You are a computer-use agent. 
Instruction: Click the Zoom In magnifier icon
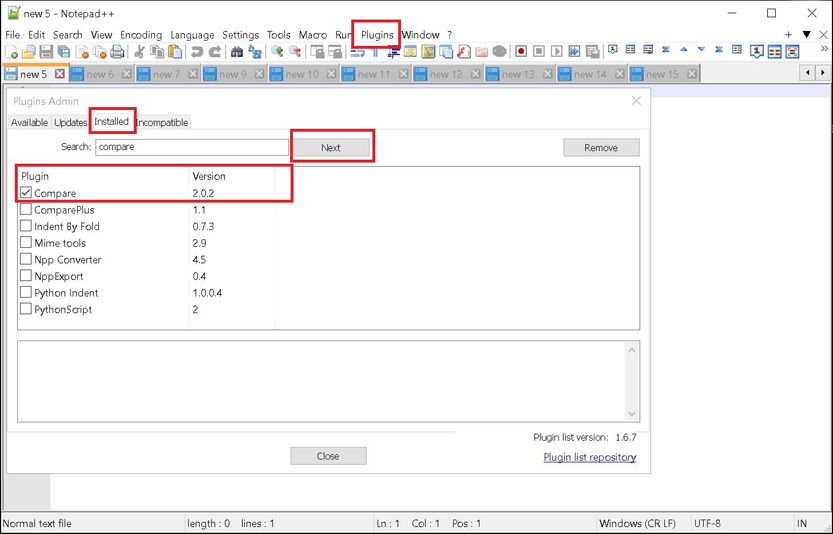[x=277, y=52]
